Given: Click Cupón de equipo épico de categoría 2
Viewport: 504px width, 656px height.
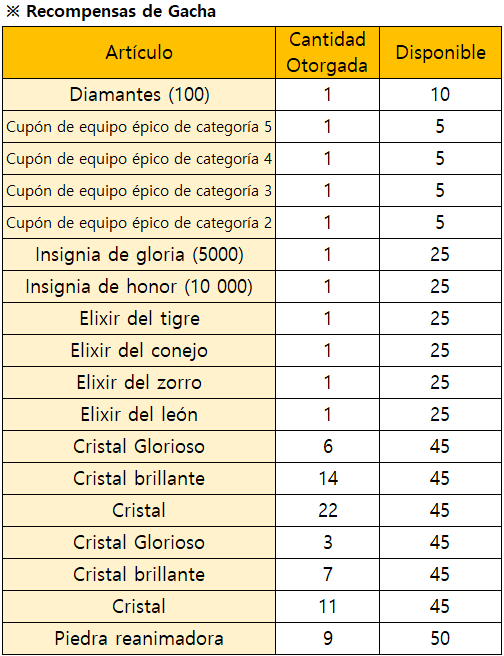Looking at the screenshot, I should click(139, 223).
